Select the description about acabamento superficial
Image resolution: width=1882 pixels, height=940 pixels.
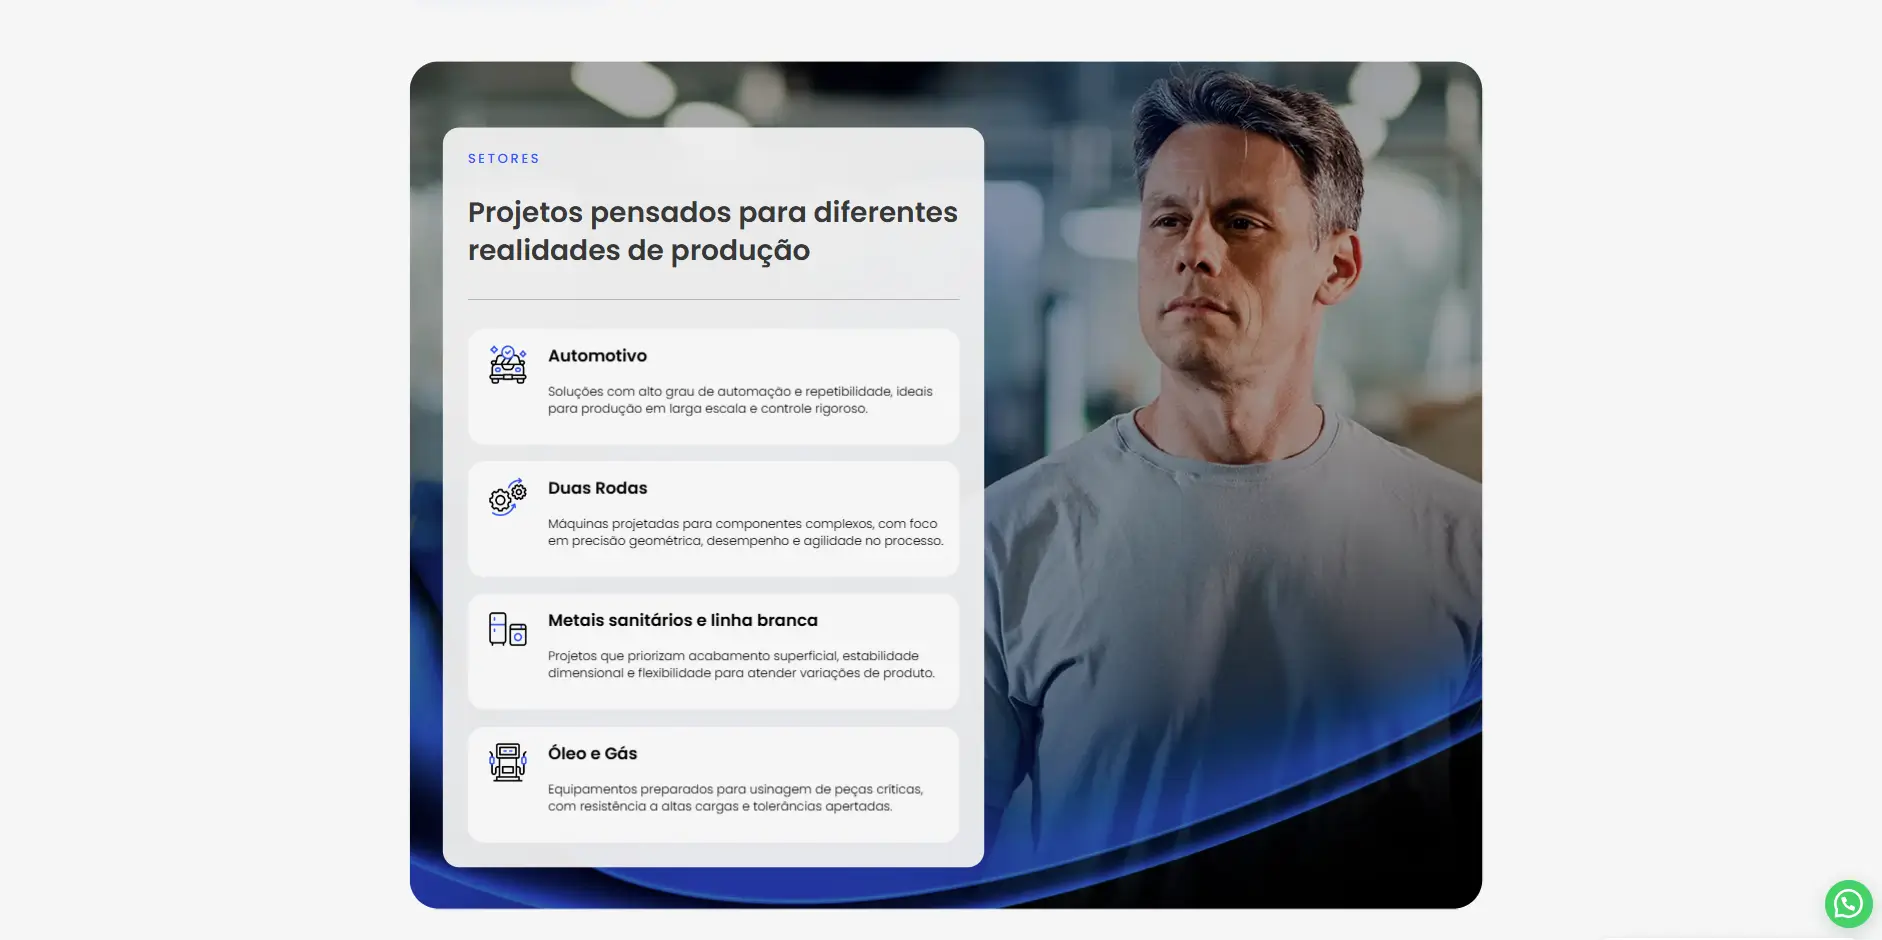(740, 664)
